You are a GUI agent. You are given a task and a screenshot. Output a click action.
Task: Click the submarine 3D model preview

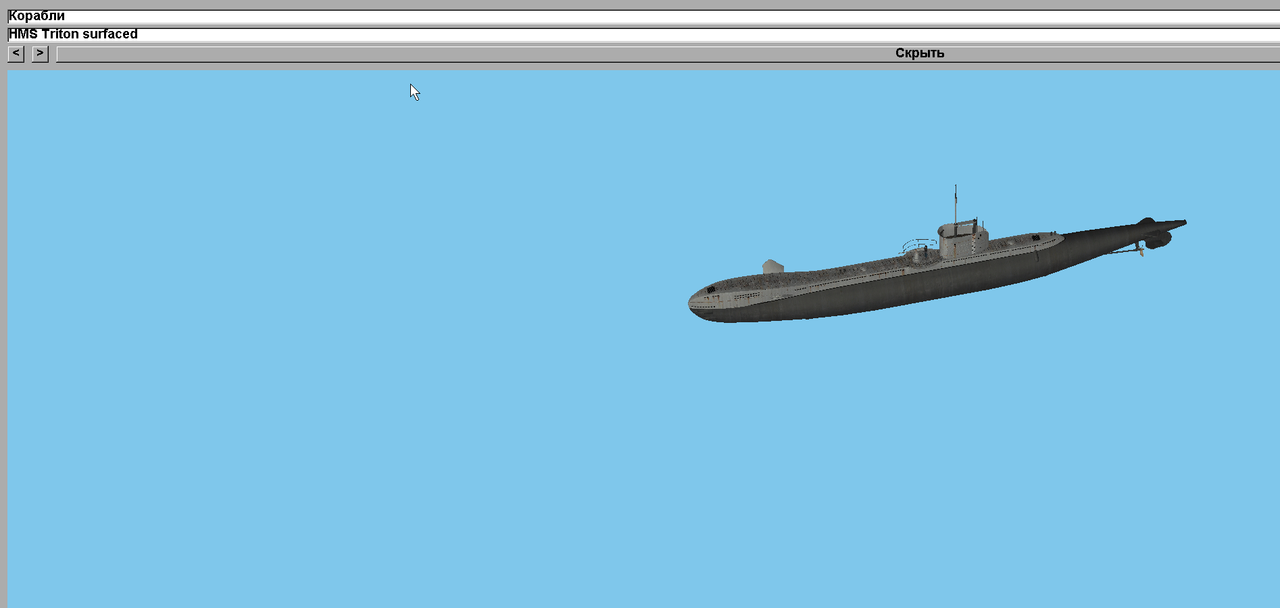pos(937,254)
